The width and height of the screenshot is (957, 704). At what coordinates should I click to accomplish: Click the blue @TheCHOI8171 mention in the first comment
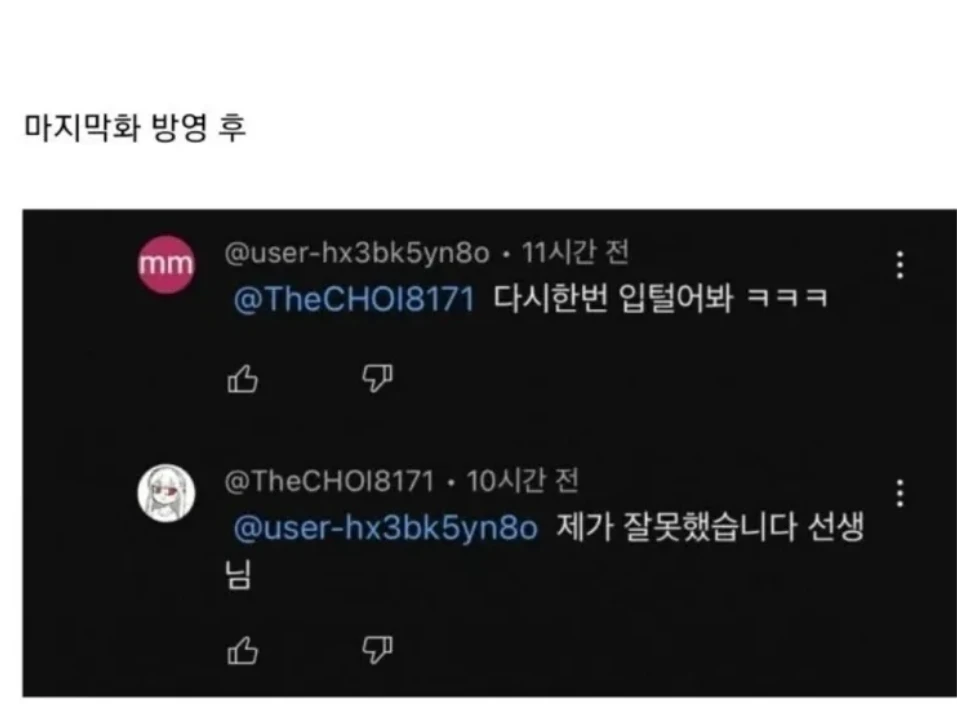point(353,301)
